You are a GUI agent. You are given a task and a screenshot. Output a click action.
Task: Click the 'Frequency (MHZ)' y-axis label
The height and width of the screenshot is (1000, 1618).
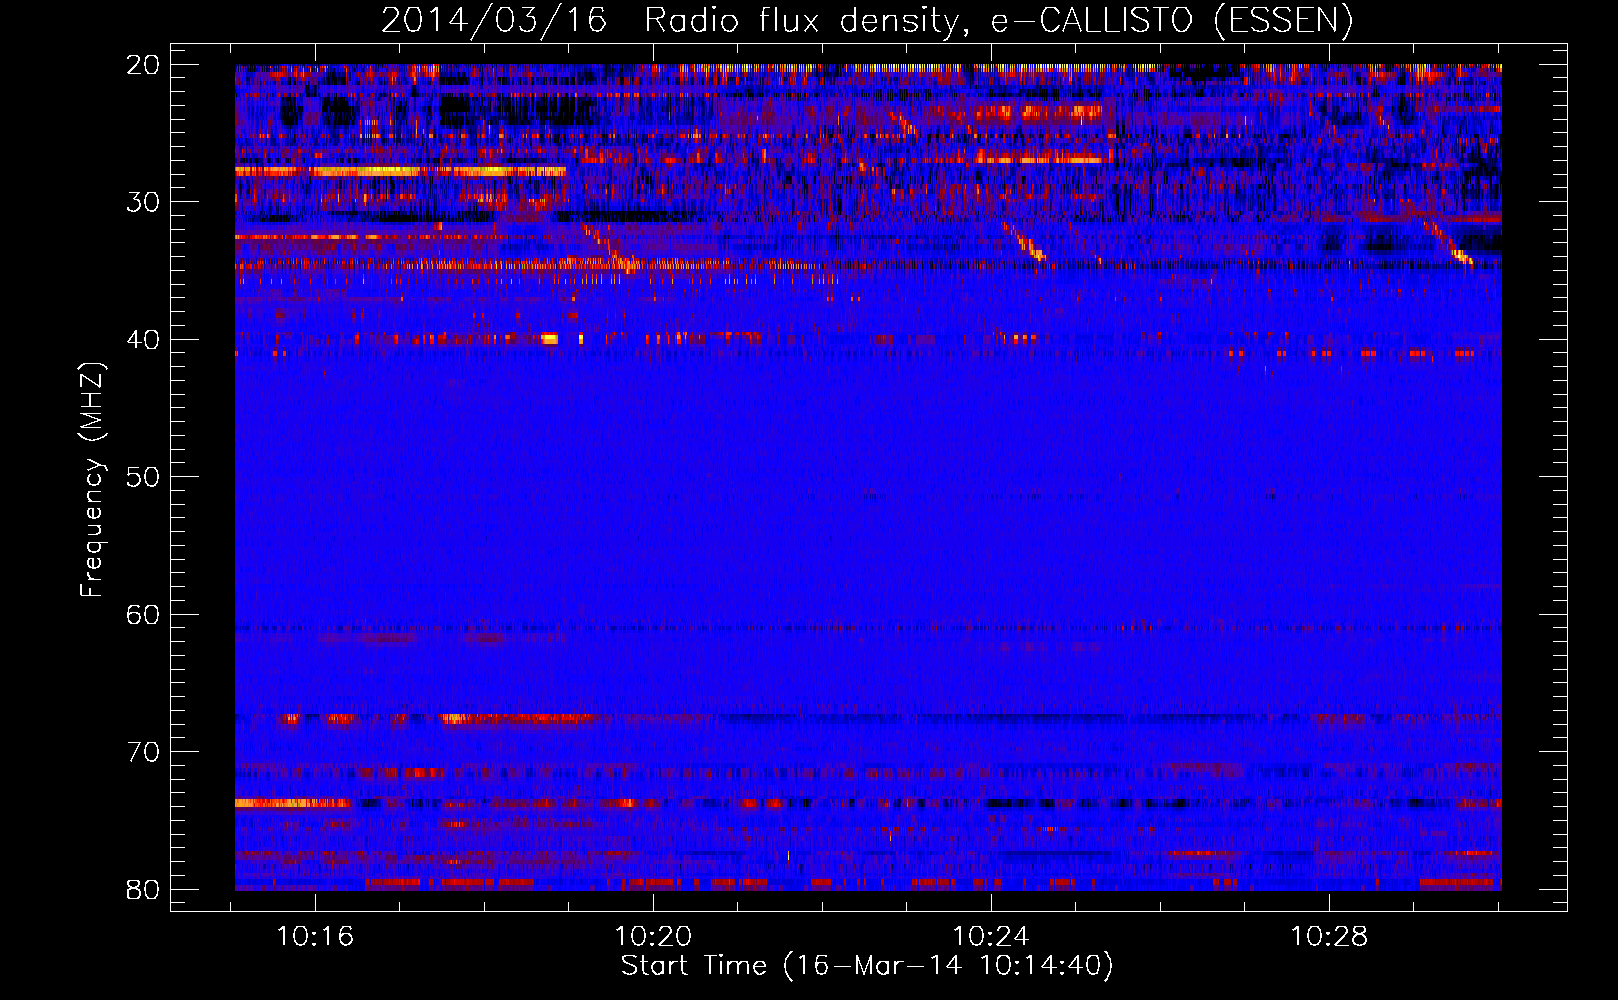[92, 481]
